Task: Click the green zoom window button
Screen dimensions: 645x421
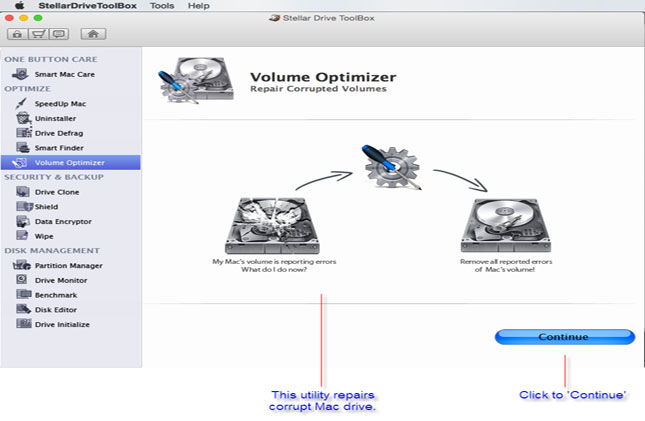Action: [38, 18]
